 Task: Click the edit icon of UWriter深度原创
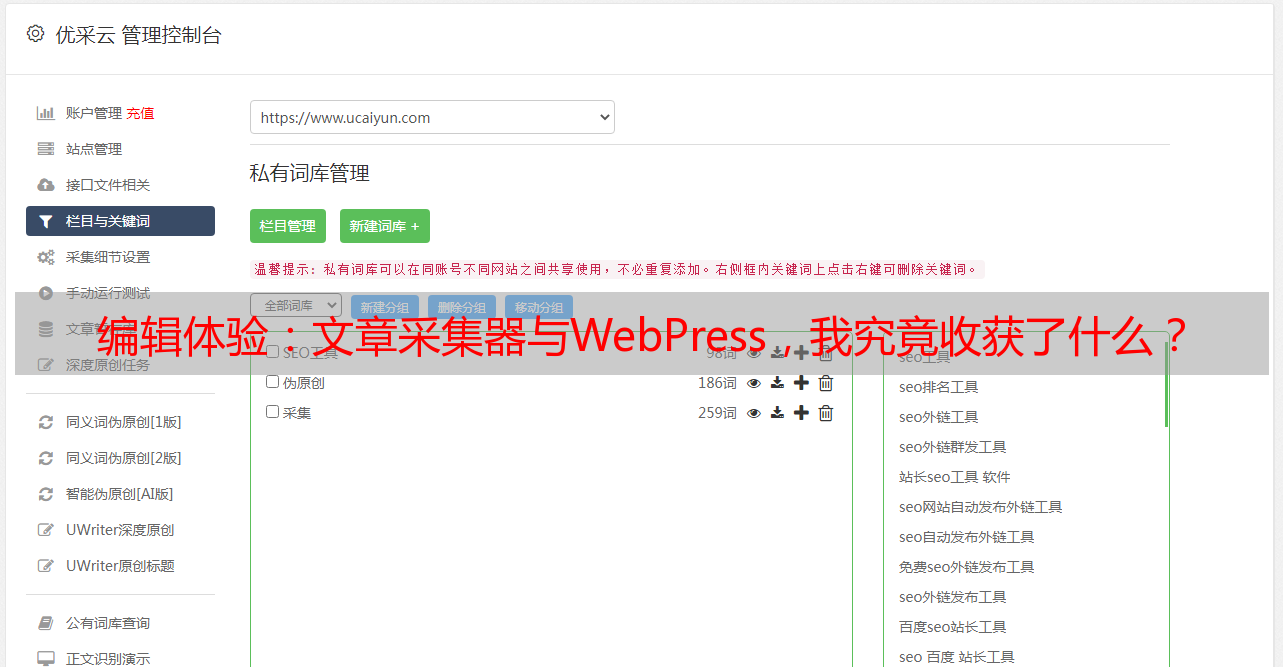(x=45, y=530)
